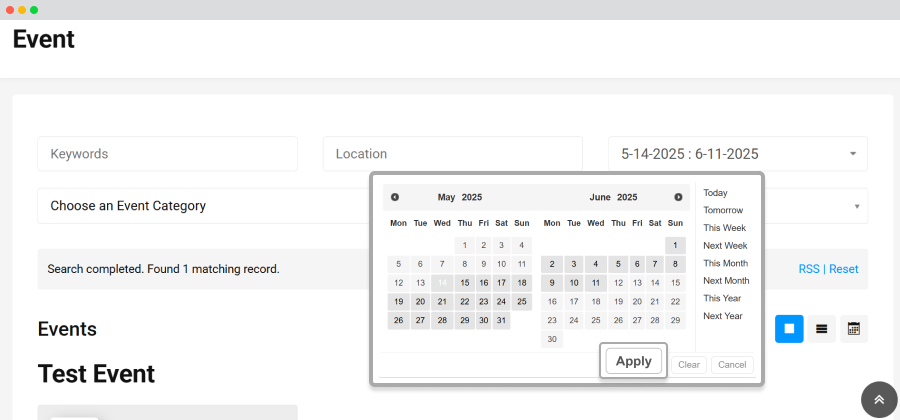Screen dimensions: 900x420
Task: Click Apply in date picker
Action: [634, 361]
